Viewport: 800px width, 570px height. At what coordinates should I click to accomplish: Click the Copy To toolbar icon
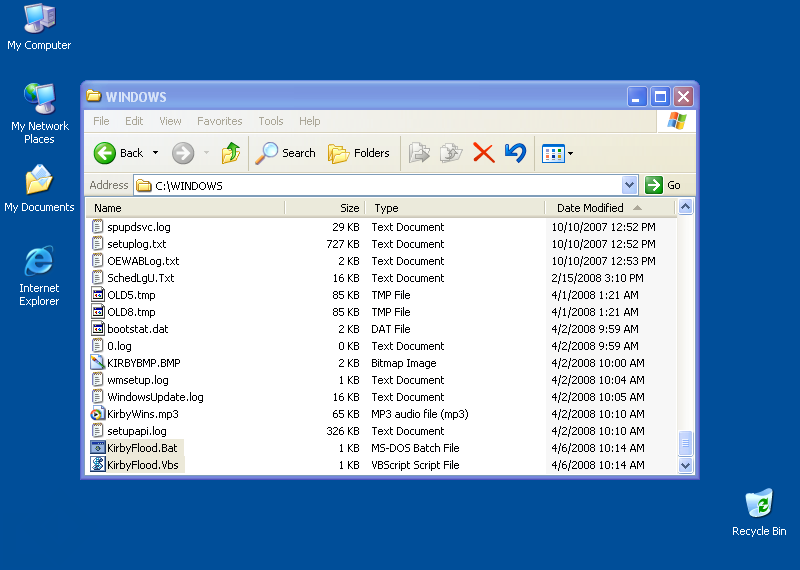[451, 153]
